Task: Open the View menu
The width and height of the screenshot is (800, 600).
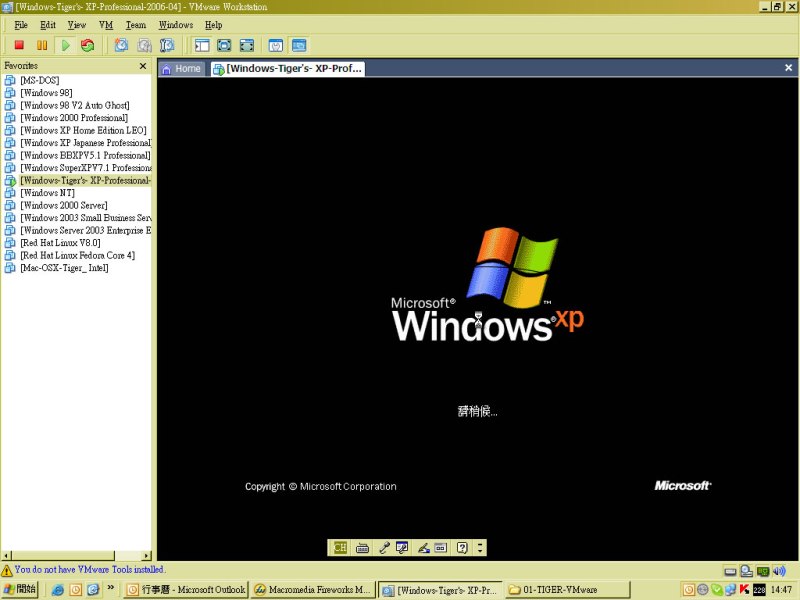Action: click(x=77, y=24)
